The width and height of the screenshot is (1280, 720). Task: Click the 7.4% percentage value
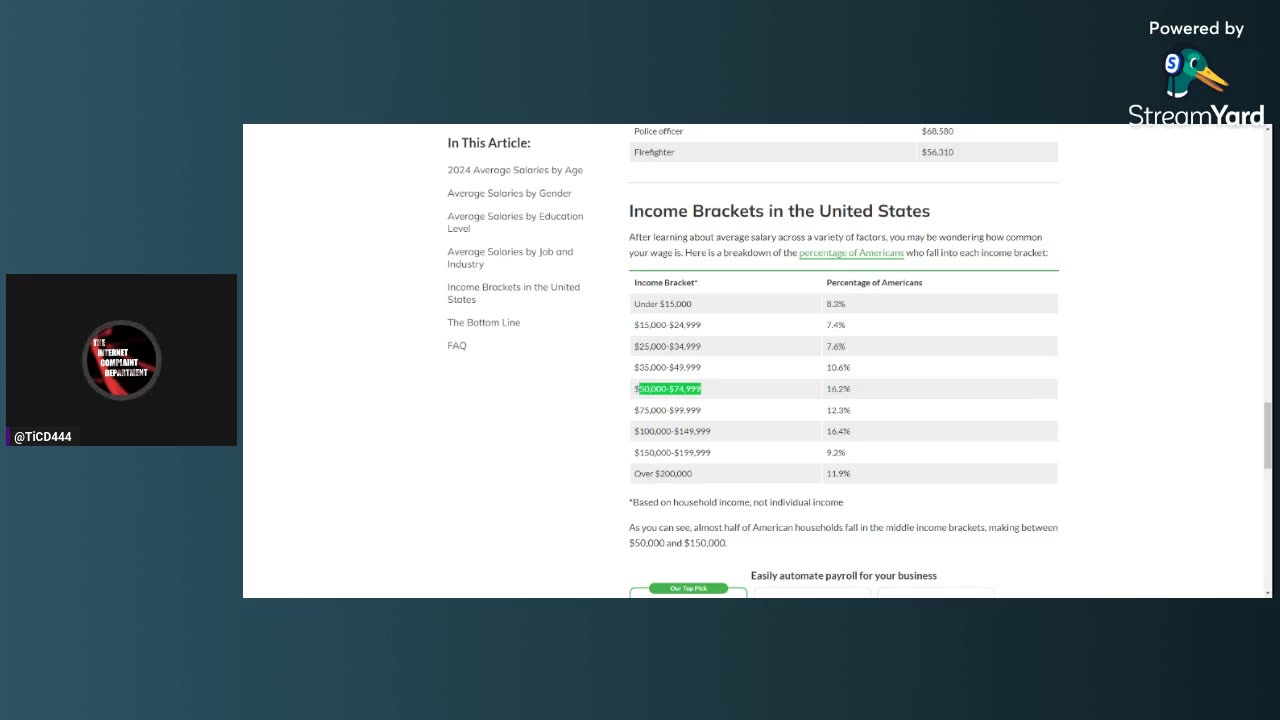pos(836,325)
